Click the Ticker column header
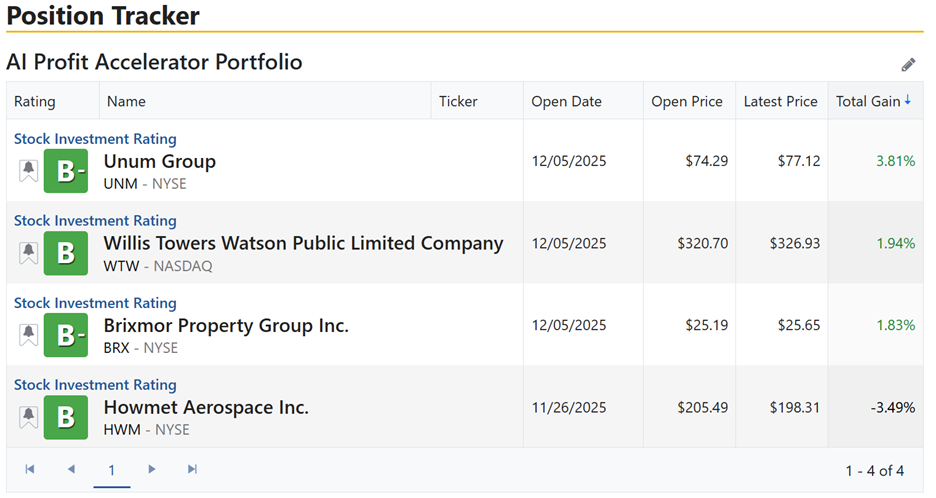Viewport: 936px width, 498px height. click(458, 101)
